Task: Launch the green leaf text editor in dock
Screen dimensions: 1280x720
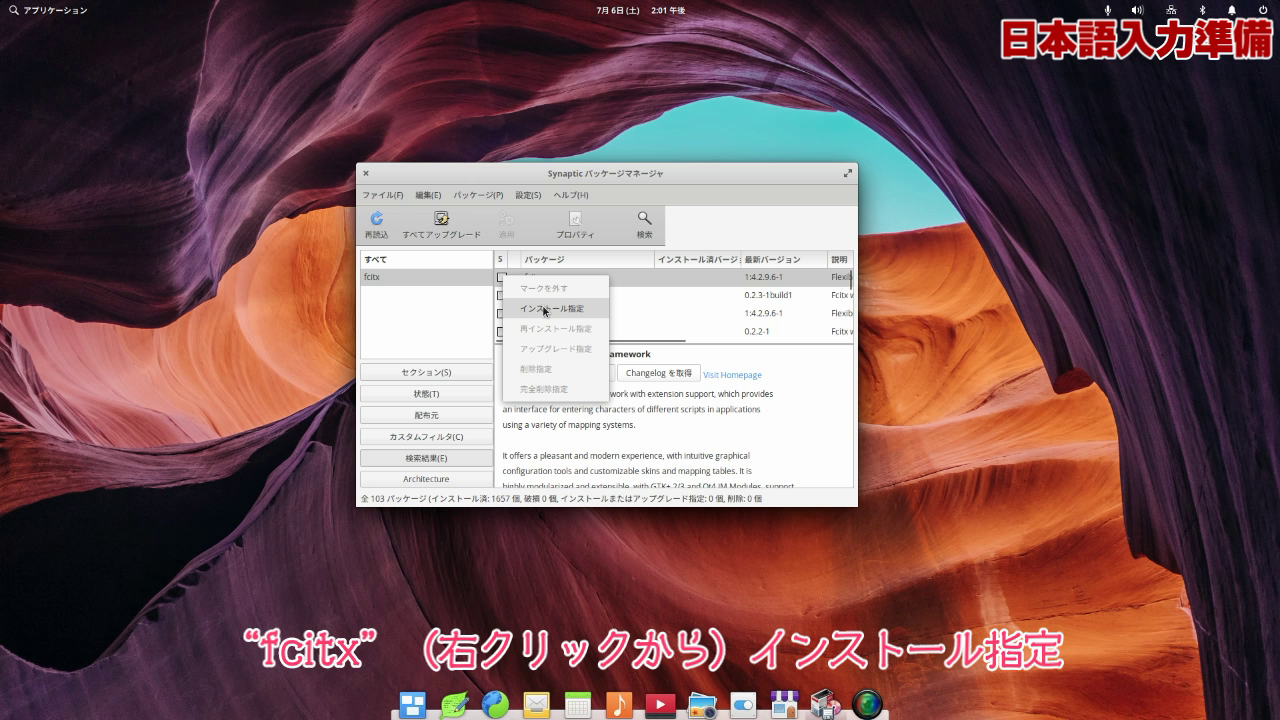Action: (x=454, y=705)
